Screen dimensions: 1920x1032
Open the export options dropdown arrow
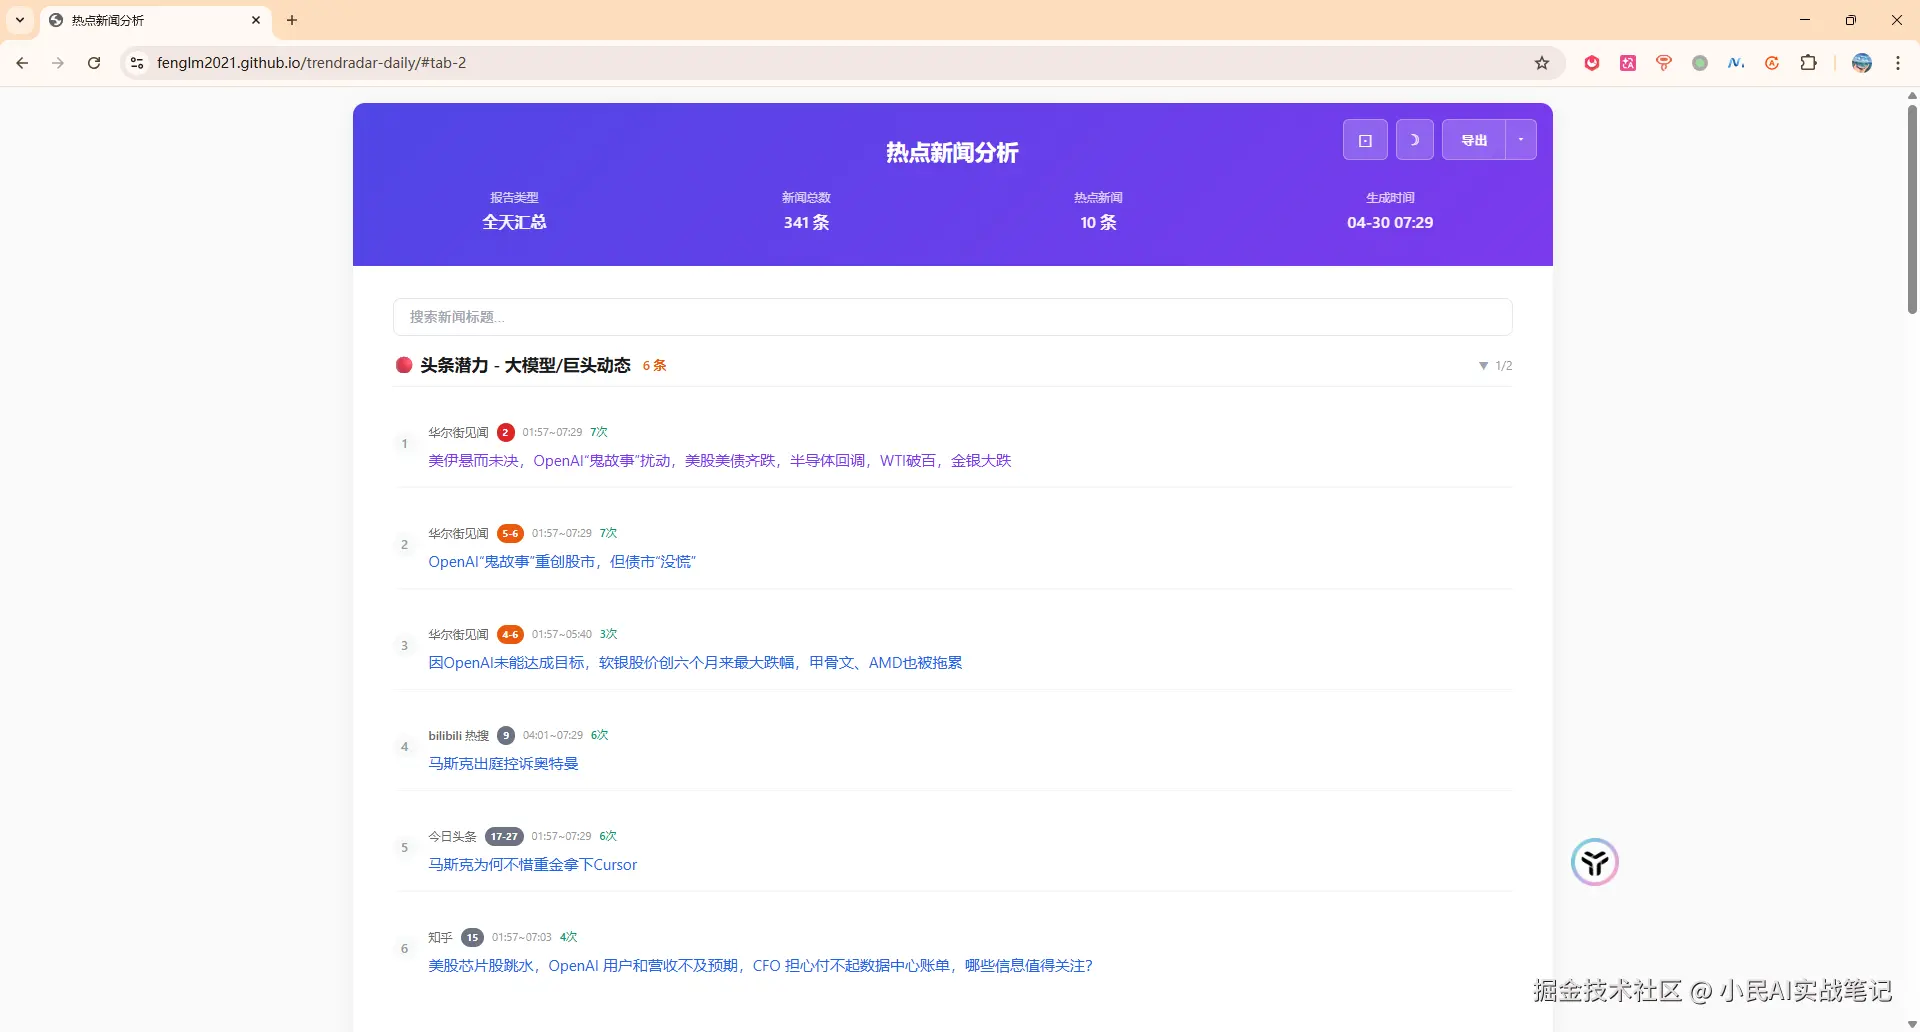coord(1521,140)
